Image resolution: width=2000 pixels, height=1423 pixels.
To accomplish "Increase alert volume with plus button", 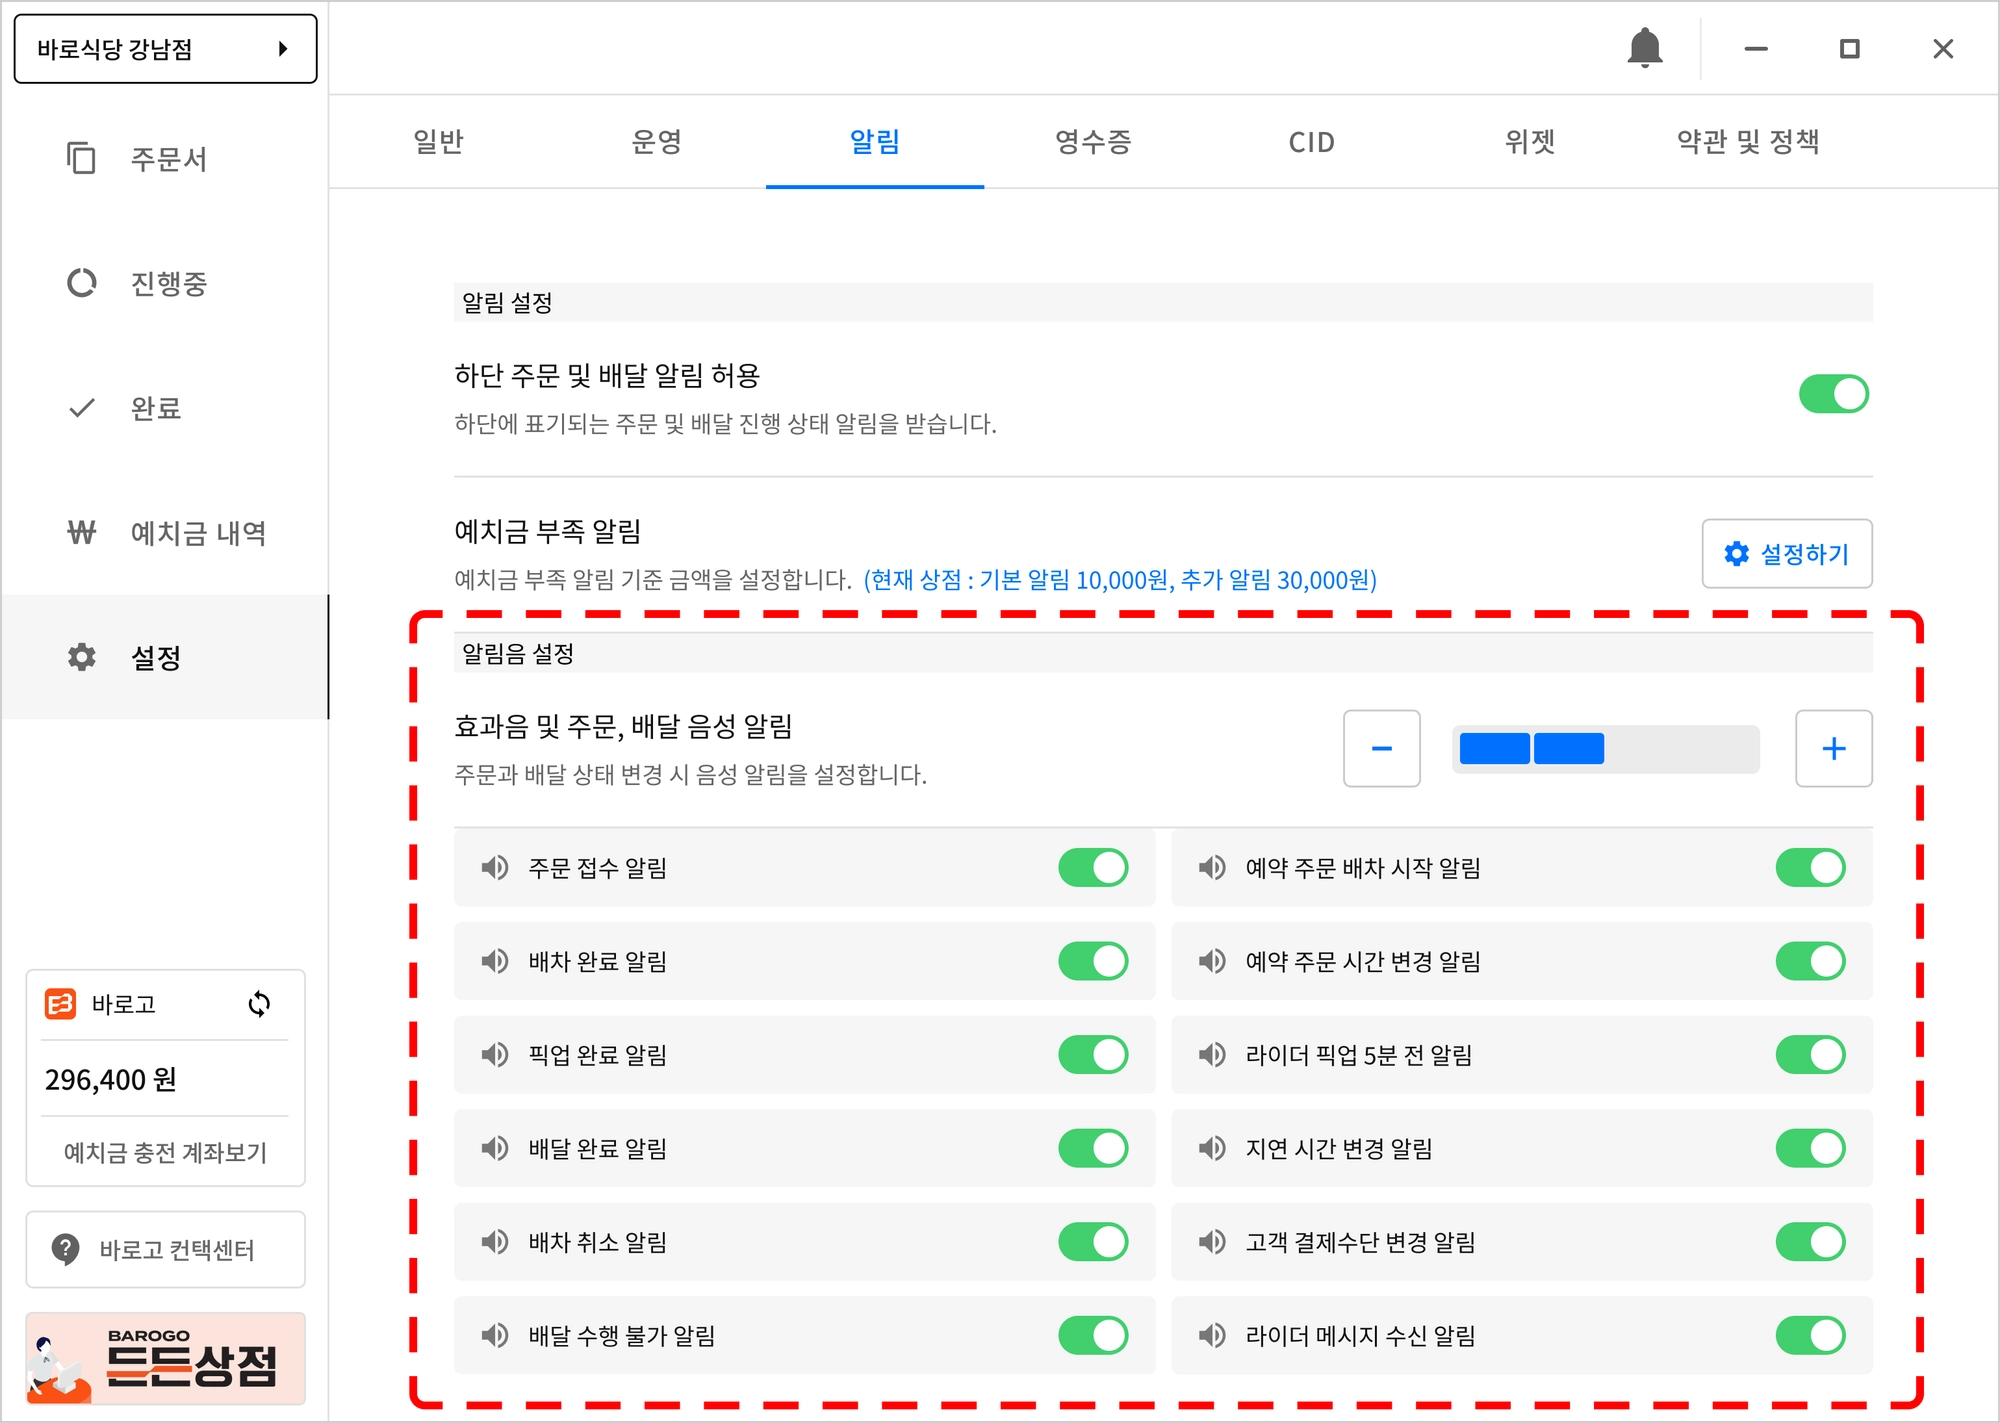I will [x=1833, y=749].
